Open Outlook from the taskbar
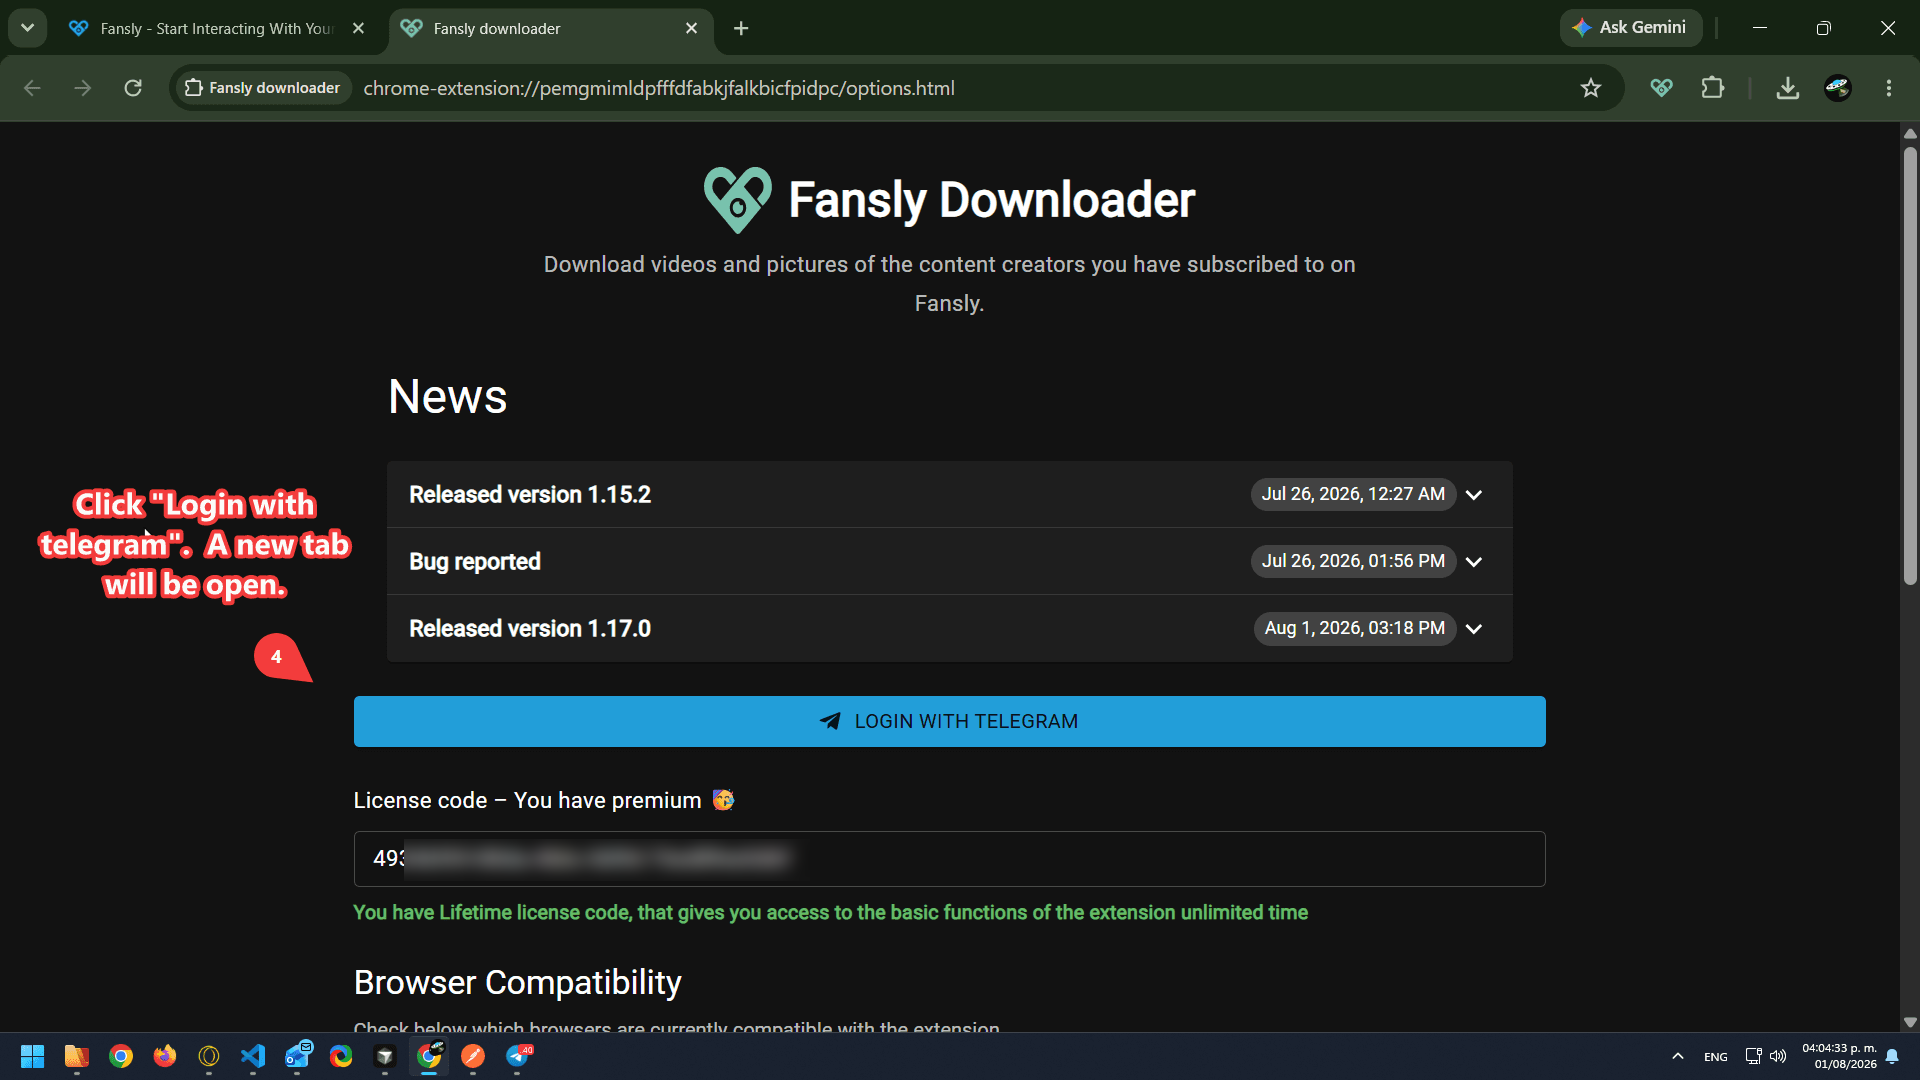 pos(297,1056)
